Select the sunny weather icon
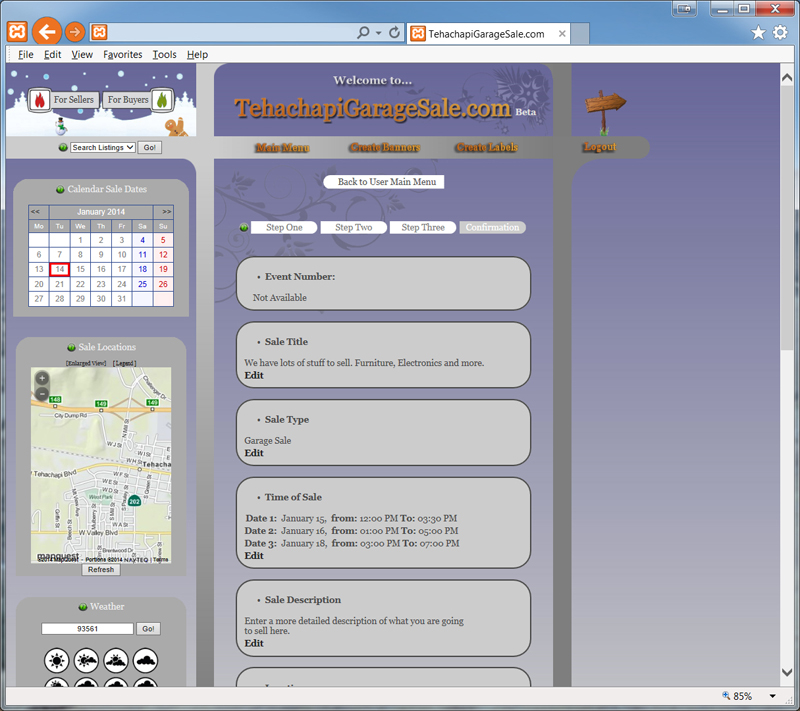 click(x=57, y=661)
